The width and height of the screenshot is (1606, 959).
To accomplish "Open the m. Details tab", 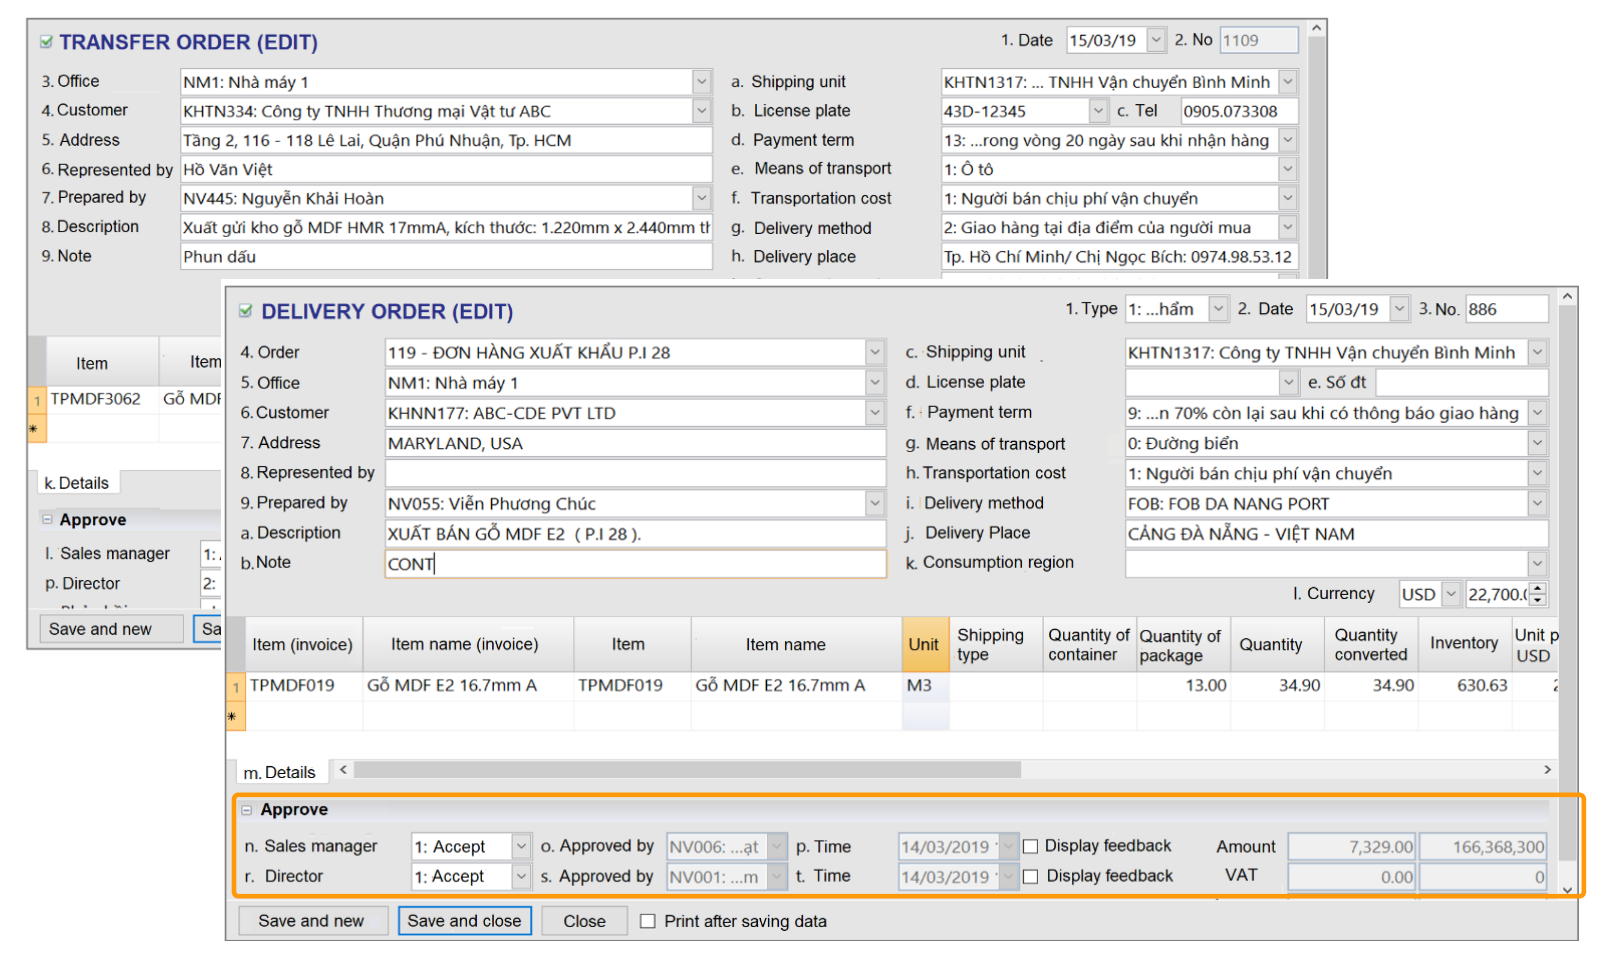I will [280, 773].
